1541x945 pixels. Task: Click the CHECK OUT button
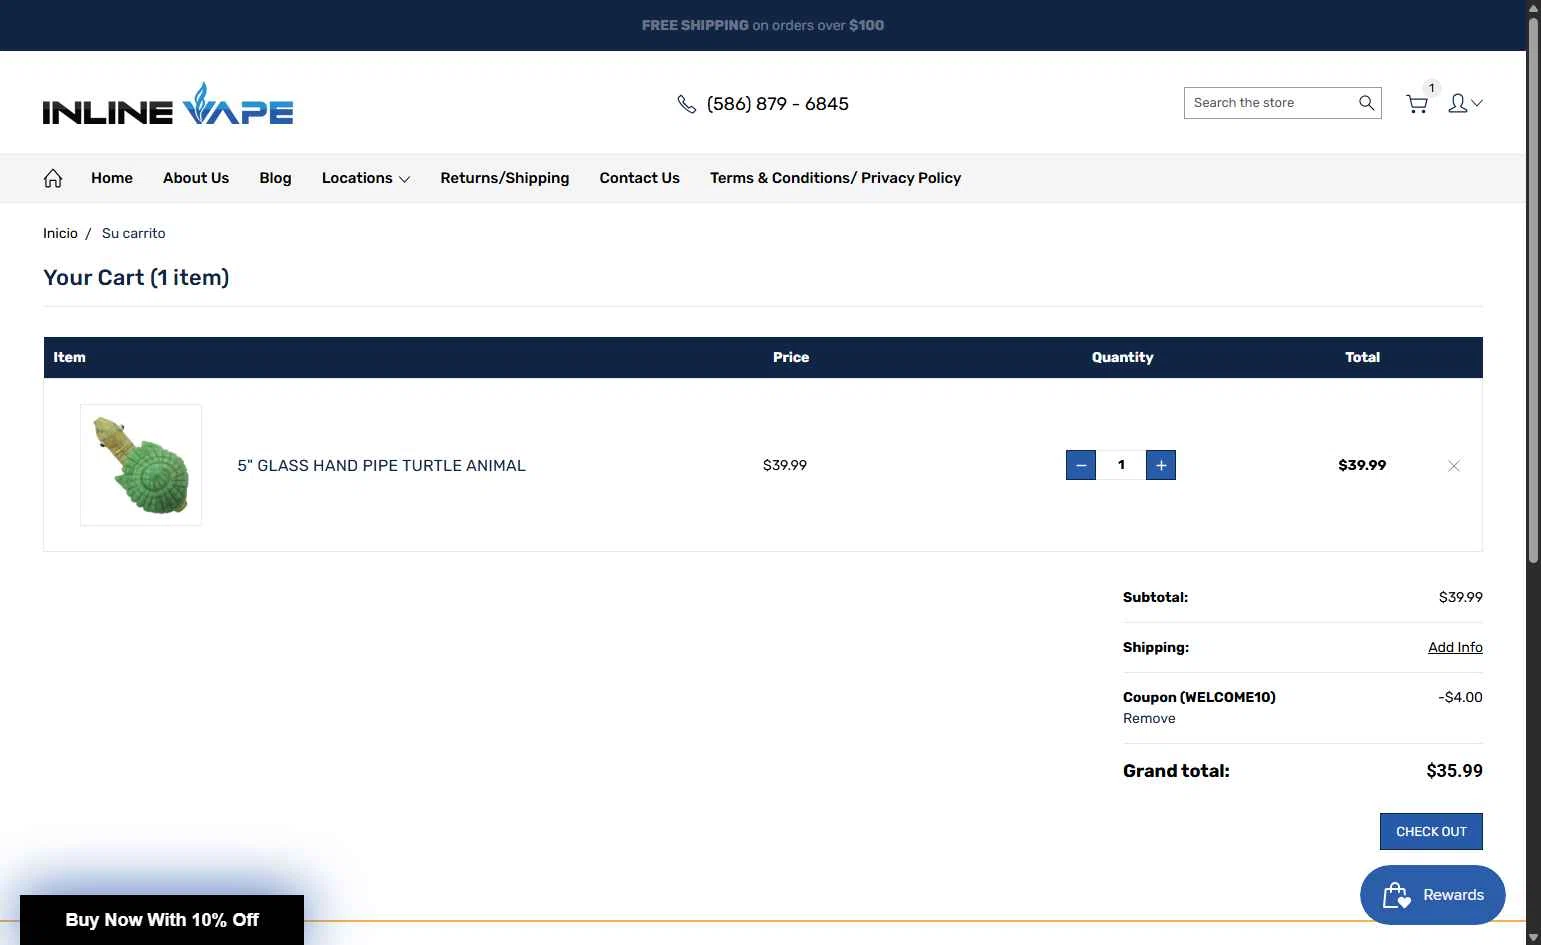[1431, 831]
